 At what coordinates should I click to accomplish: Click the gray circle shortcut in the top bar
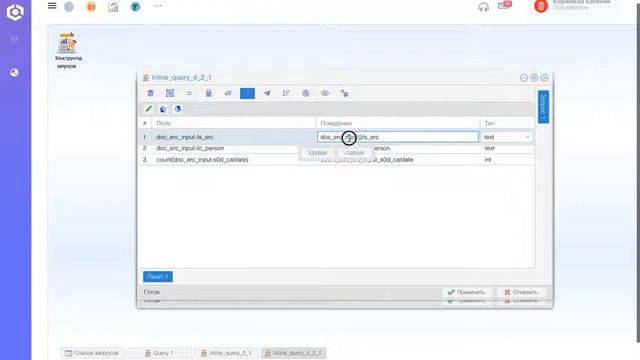(x=69, y=7)
